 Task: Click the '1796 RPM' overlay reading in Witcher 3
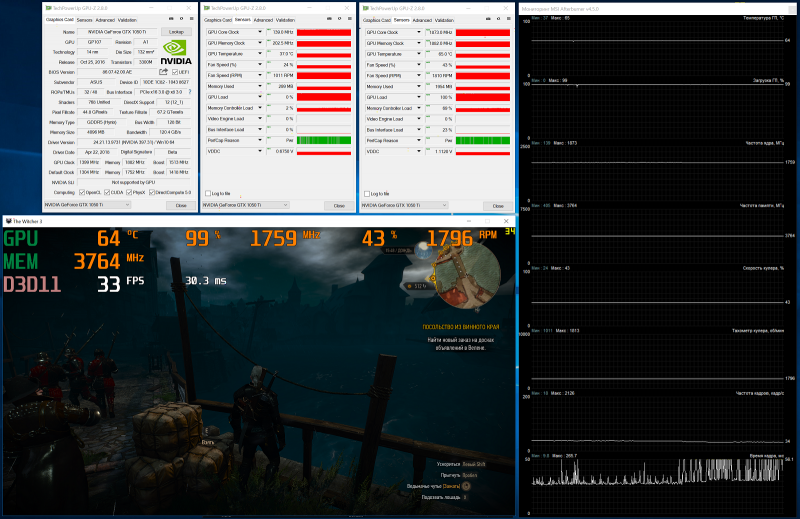462,238
